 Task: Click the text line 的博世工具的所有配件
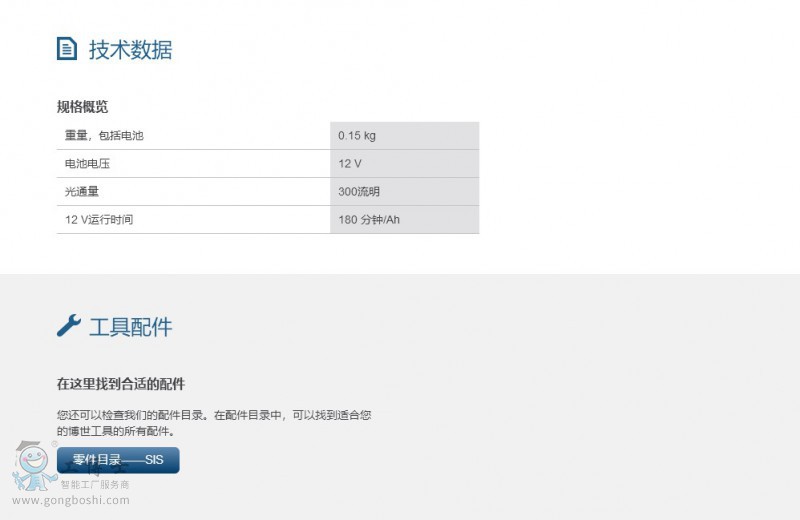[x=116, y=431]
